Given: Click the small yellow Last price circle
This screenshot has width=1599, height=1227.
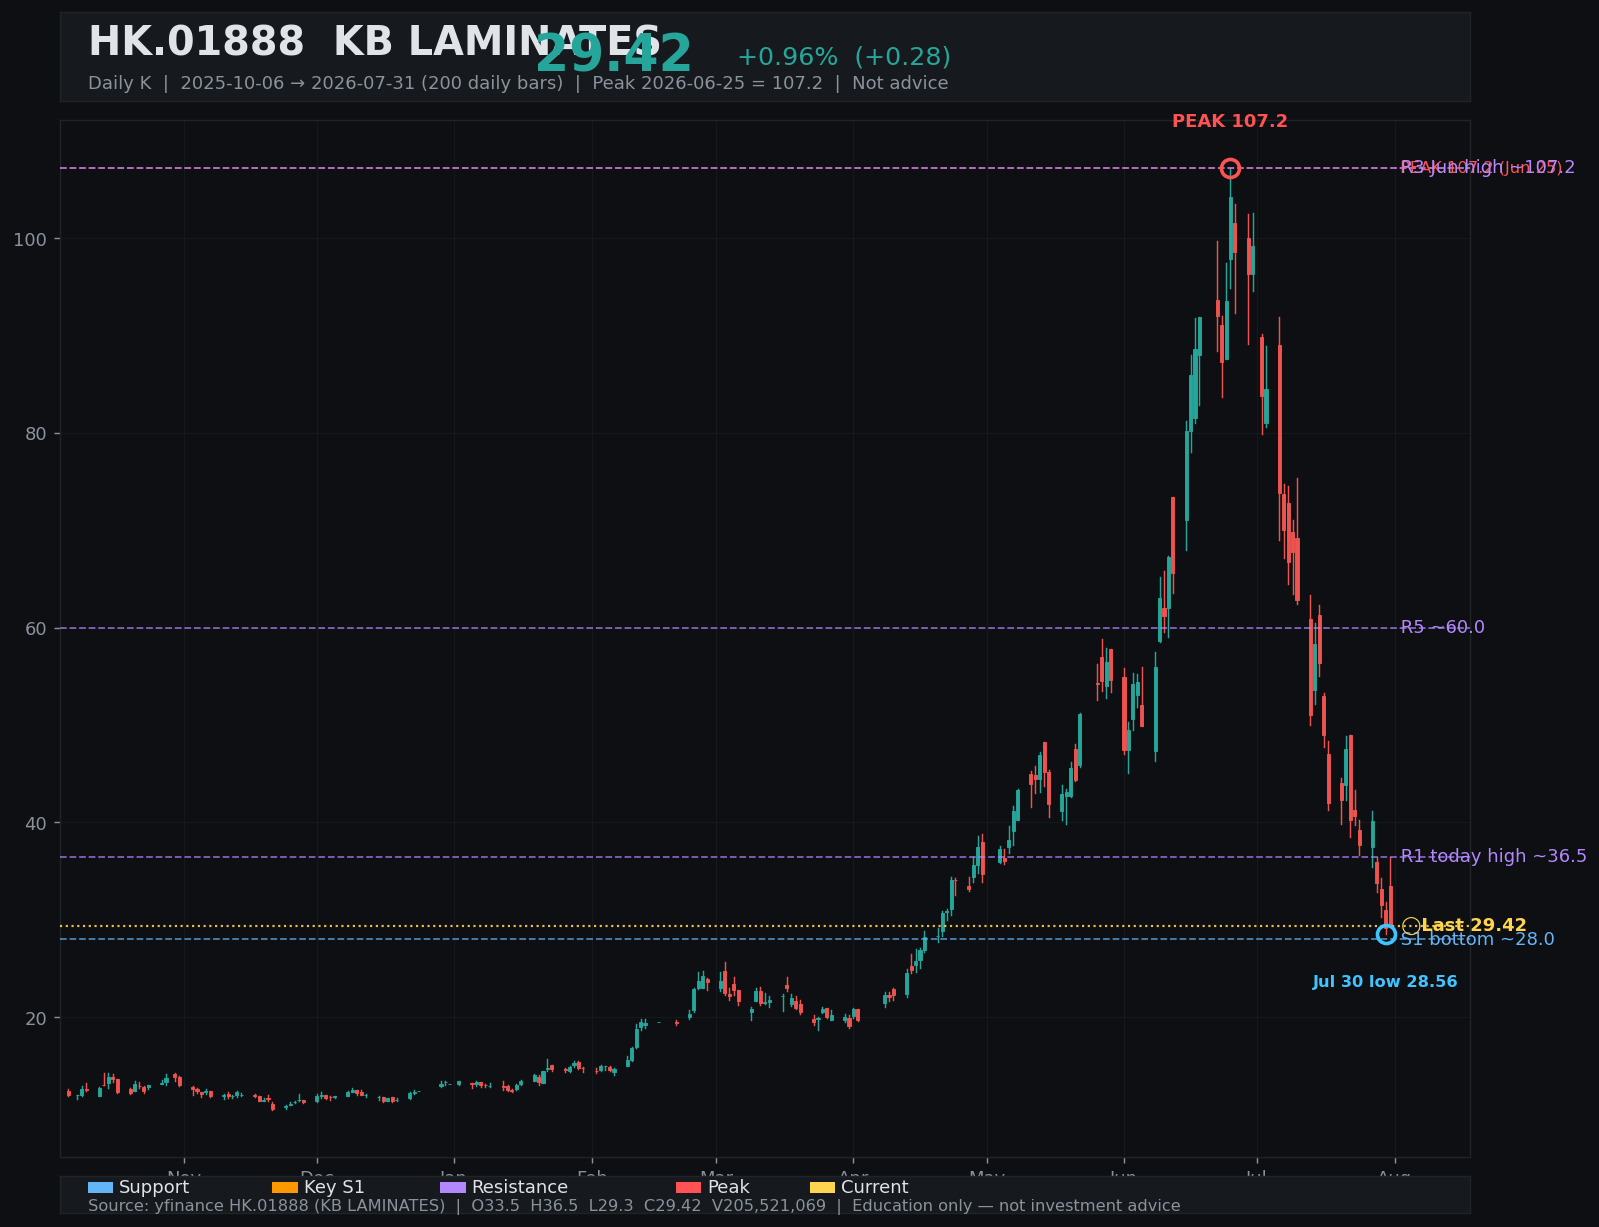Looking at the screenshot, I should 1410,926.
